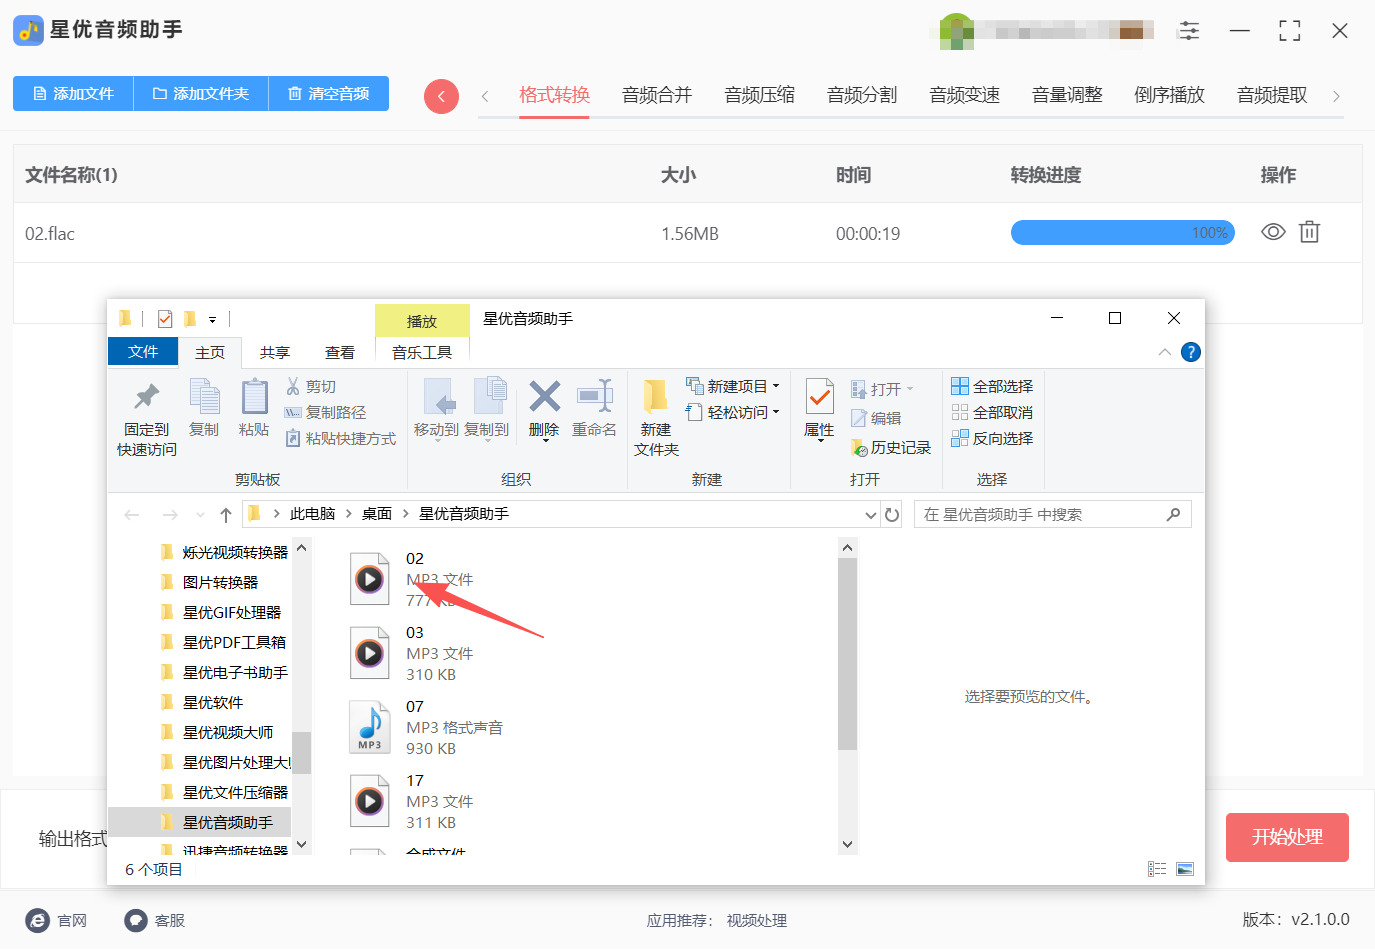Viewport: 1375px width, 950px height.
Task: Toggle the properties checkbox in quick access toolbar
Action: (x=165, y=319)
